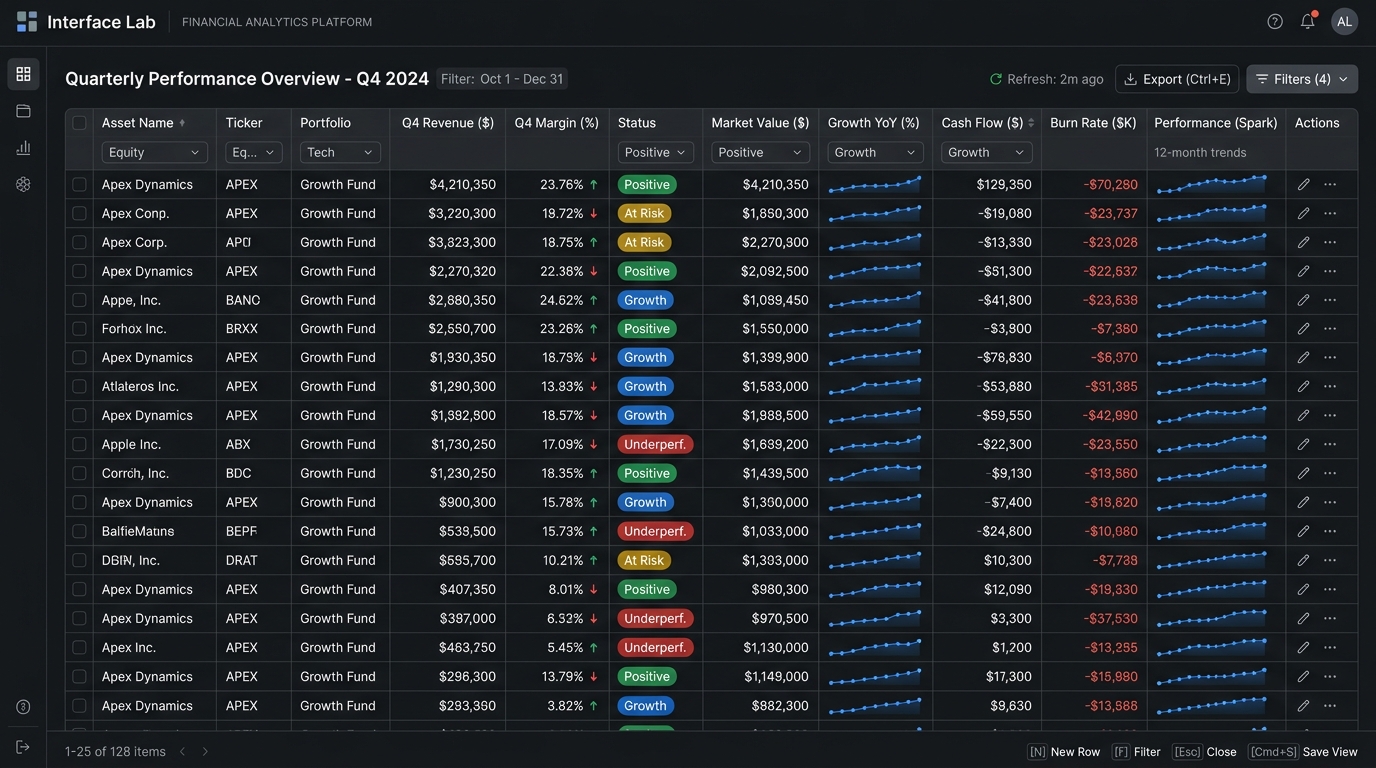Open more actions for Corrch, Inc. row
Screen dimensions: 1376x768
(1330, 473)
